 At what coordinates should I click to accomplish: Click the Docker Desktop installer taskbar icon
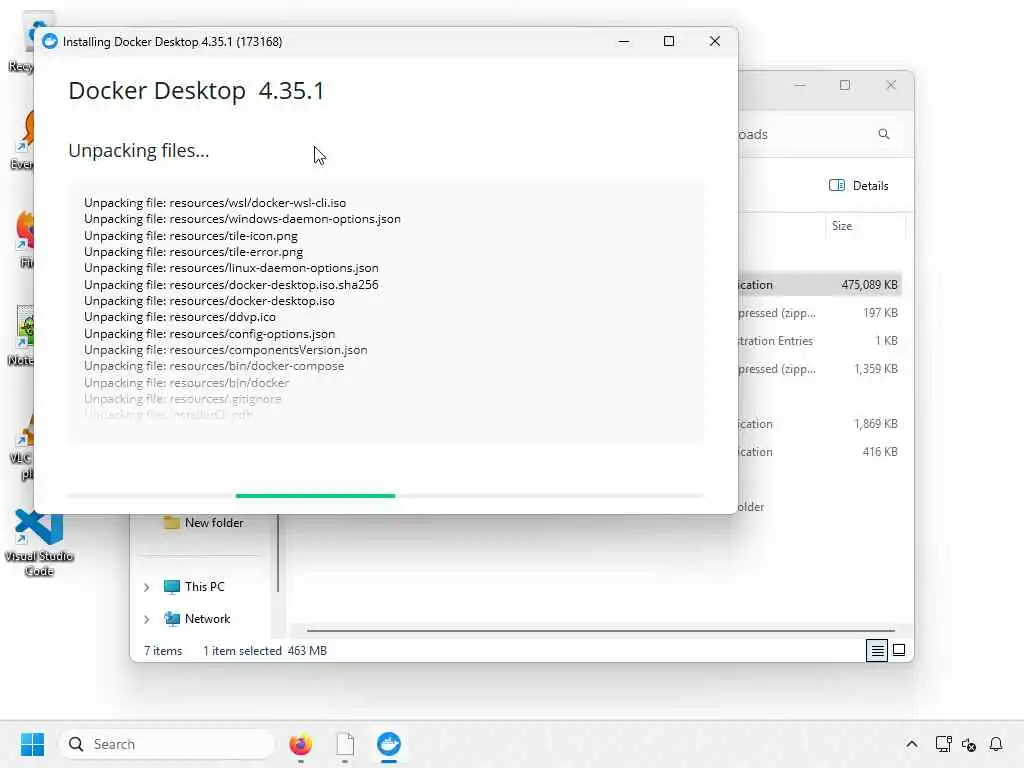[x=389, y=744]
